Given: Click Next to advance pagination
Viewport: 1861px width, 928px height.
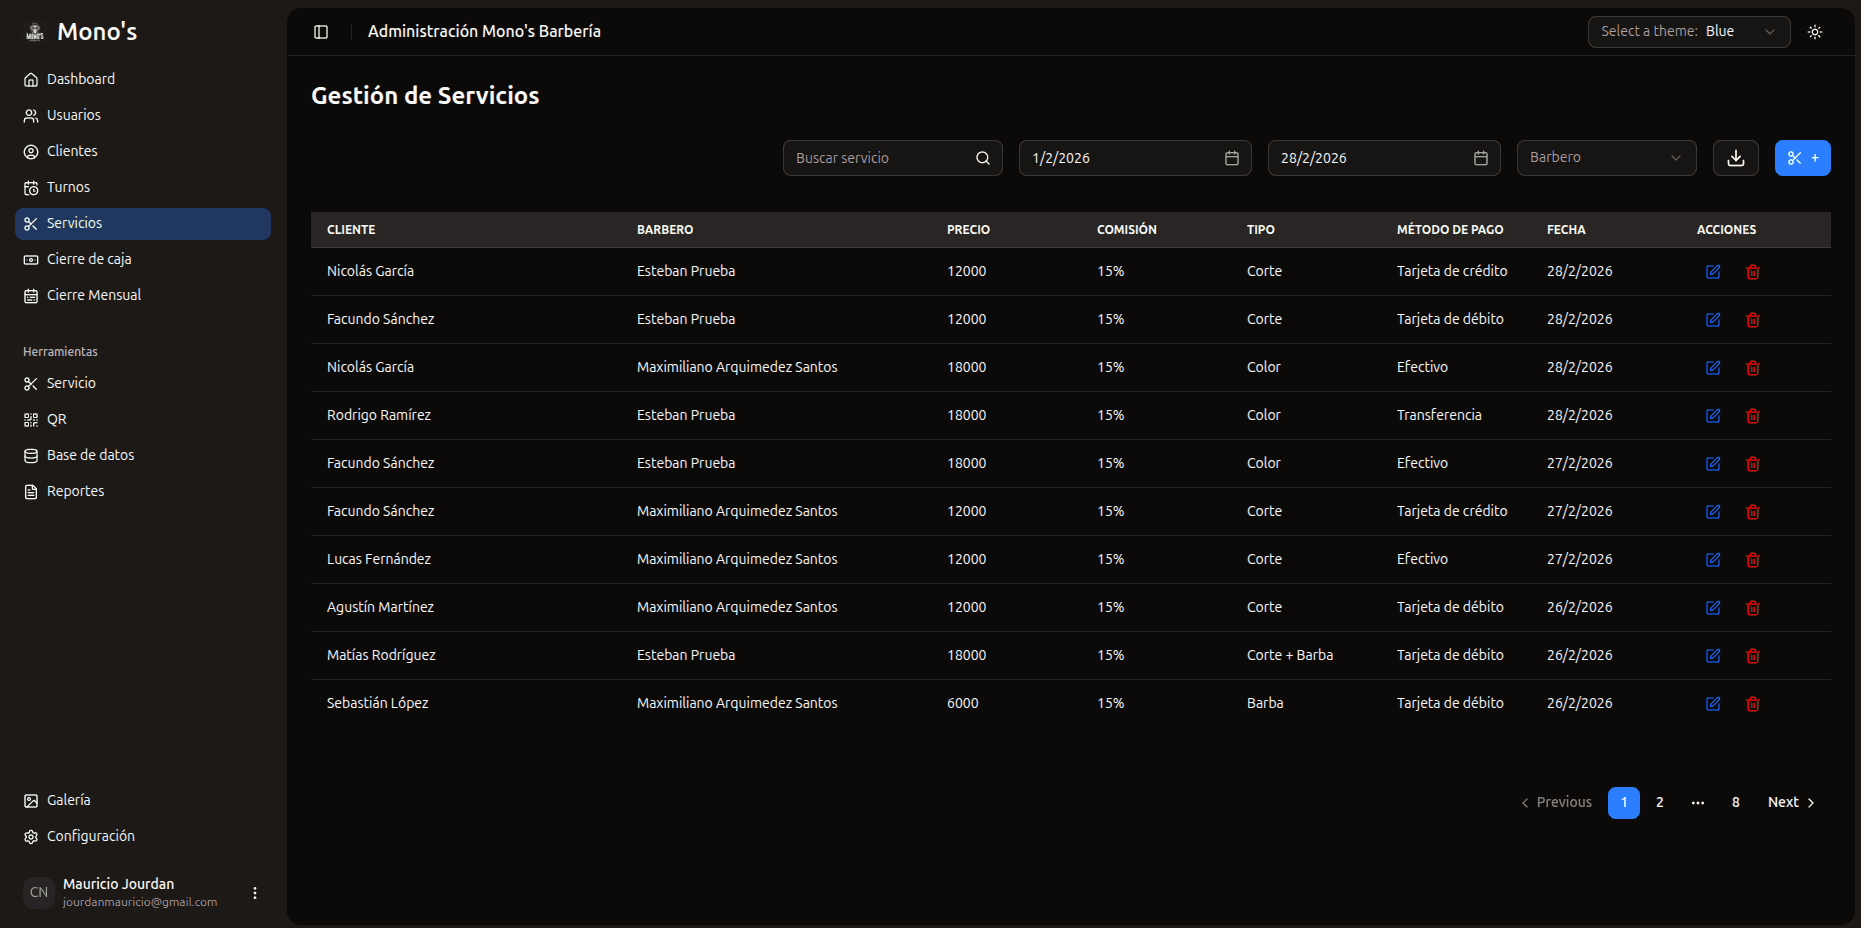Looking at the screenshot, I should [1783, 802].
